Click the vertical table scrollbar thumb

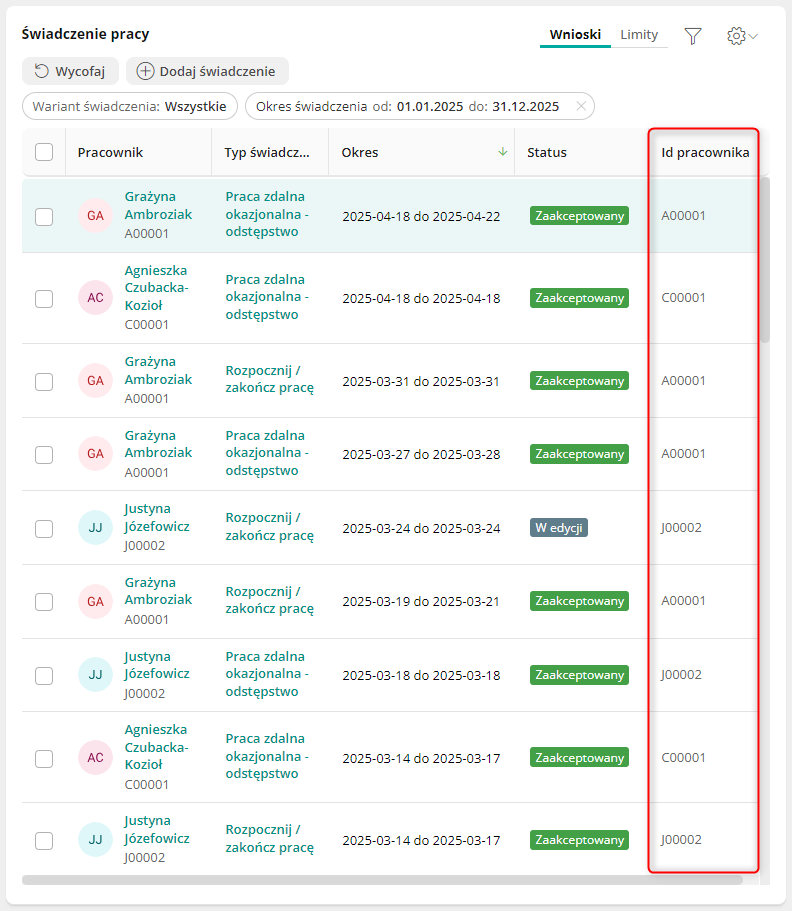tap(765, 260)
